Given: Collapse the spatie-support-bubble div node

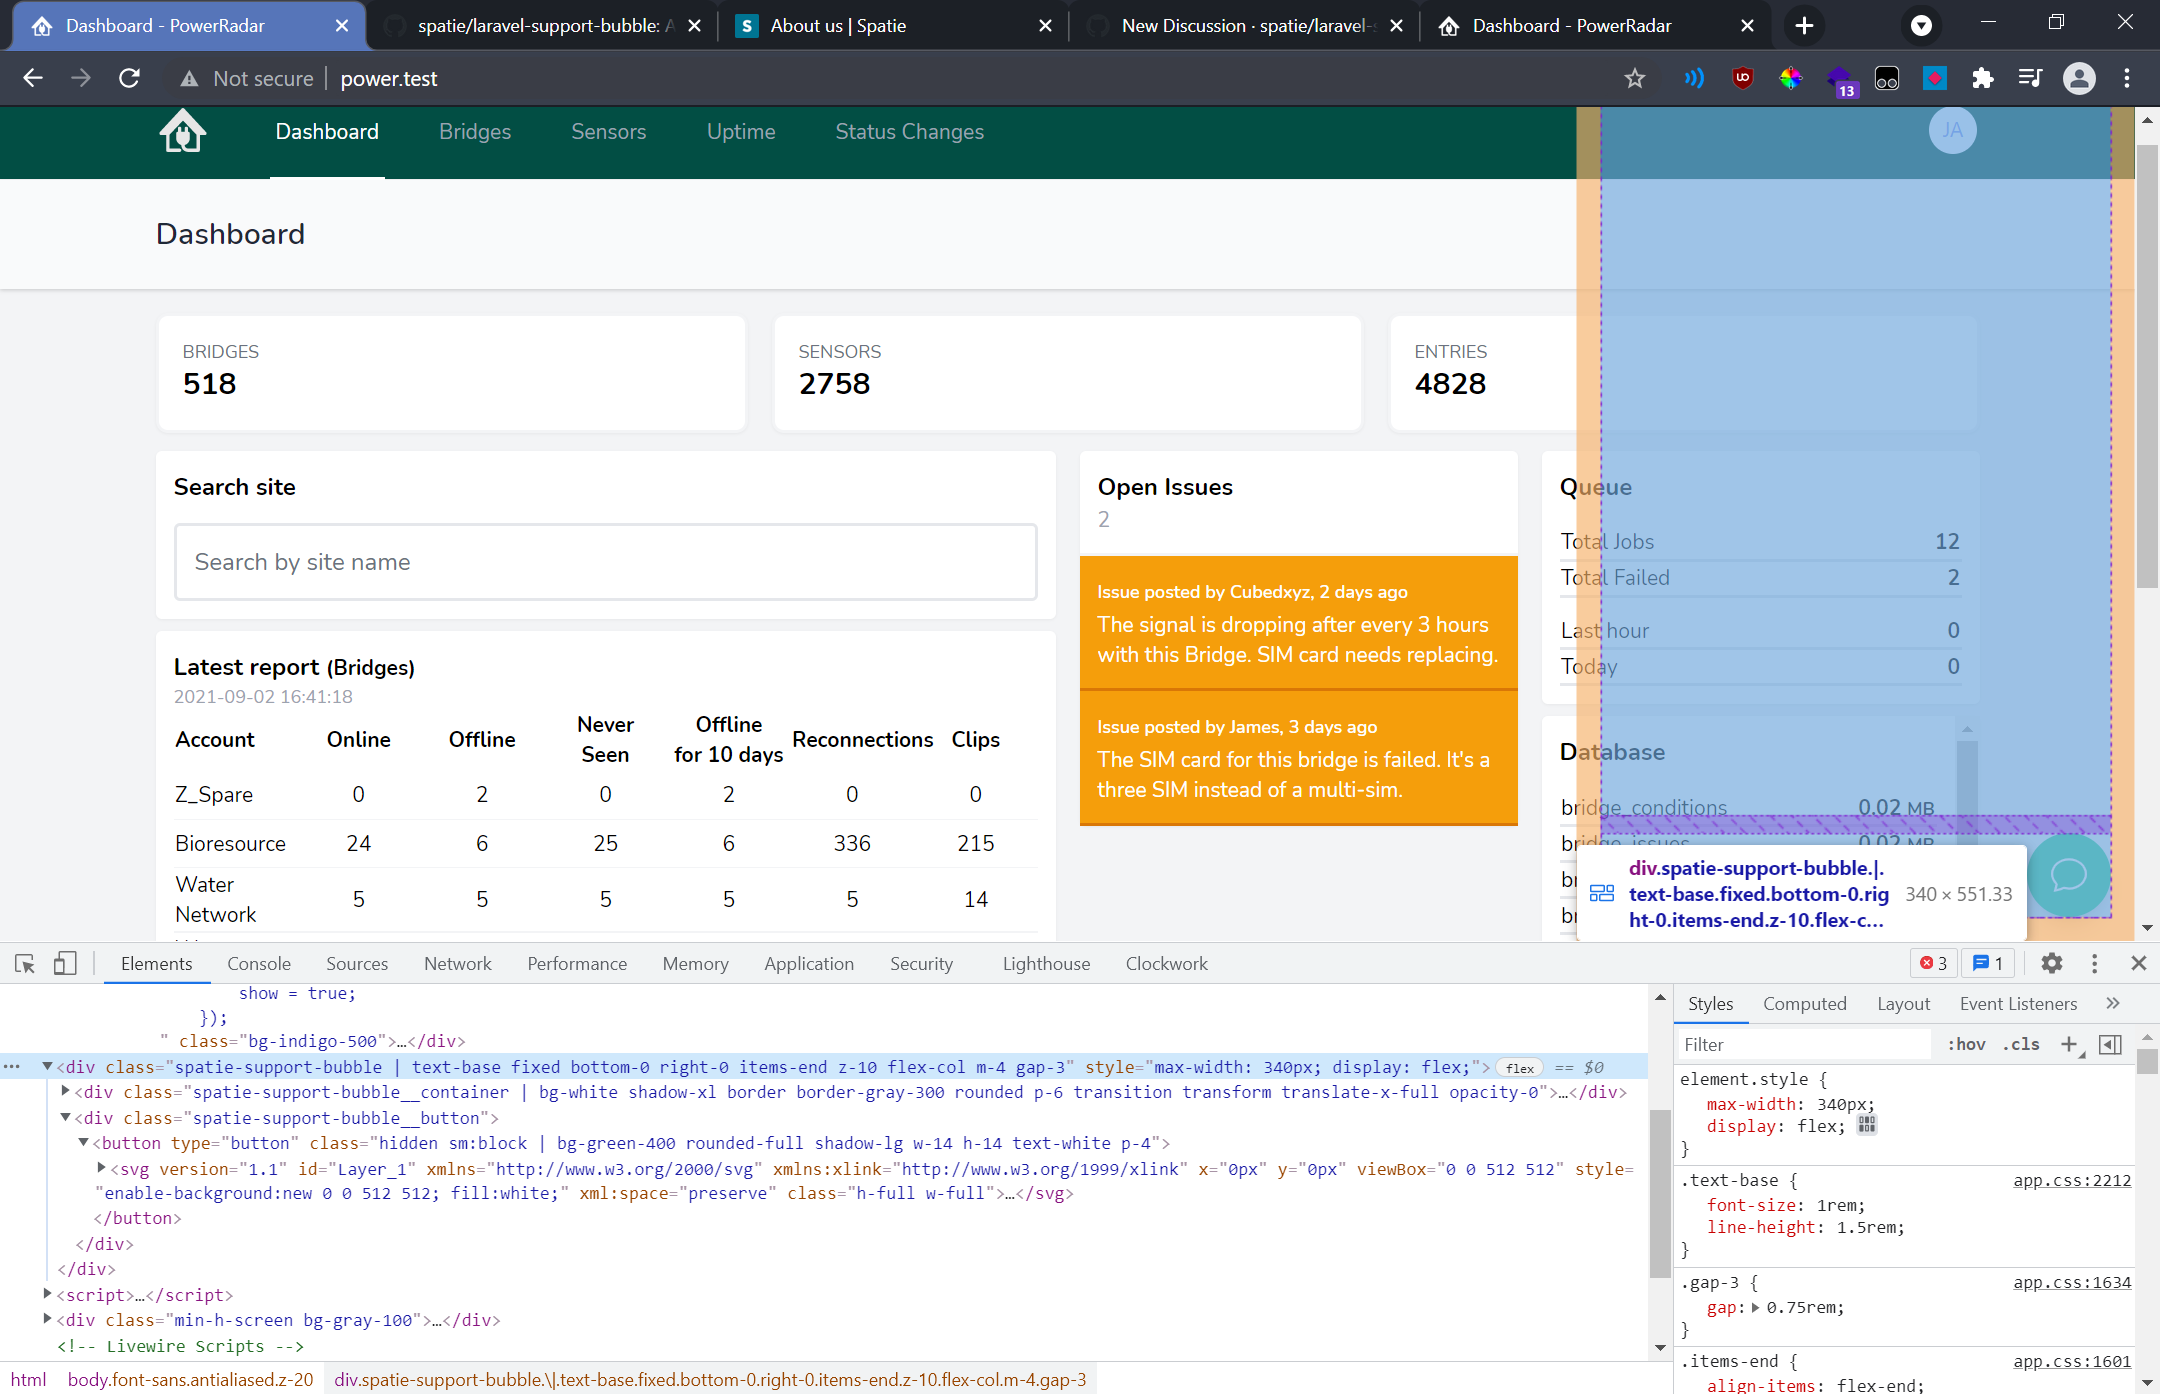Looking at the screenshot, I should coord(47,1067).
